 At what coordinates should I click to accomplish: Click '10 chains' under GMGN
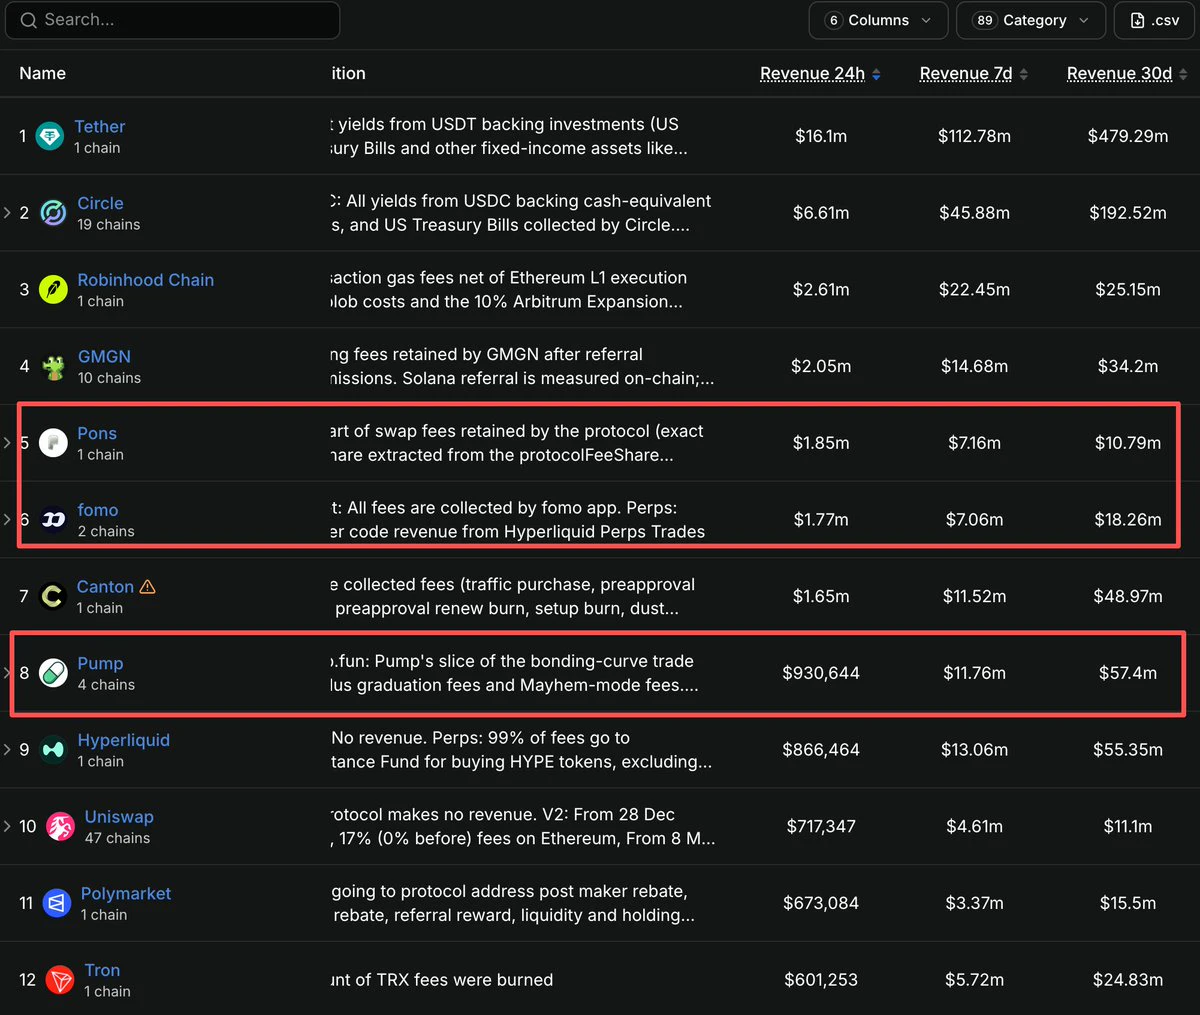109,378
